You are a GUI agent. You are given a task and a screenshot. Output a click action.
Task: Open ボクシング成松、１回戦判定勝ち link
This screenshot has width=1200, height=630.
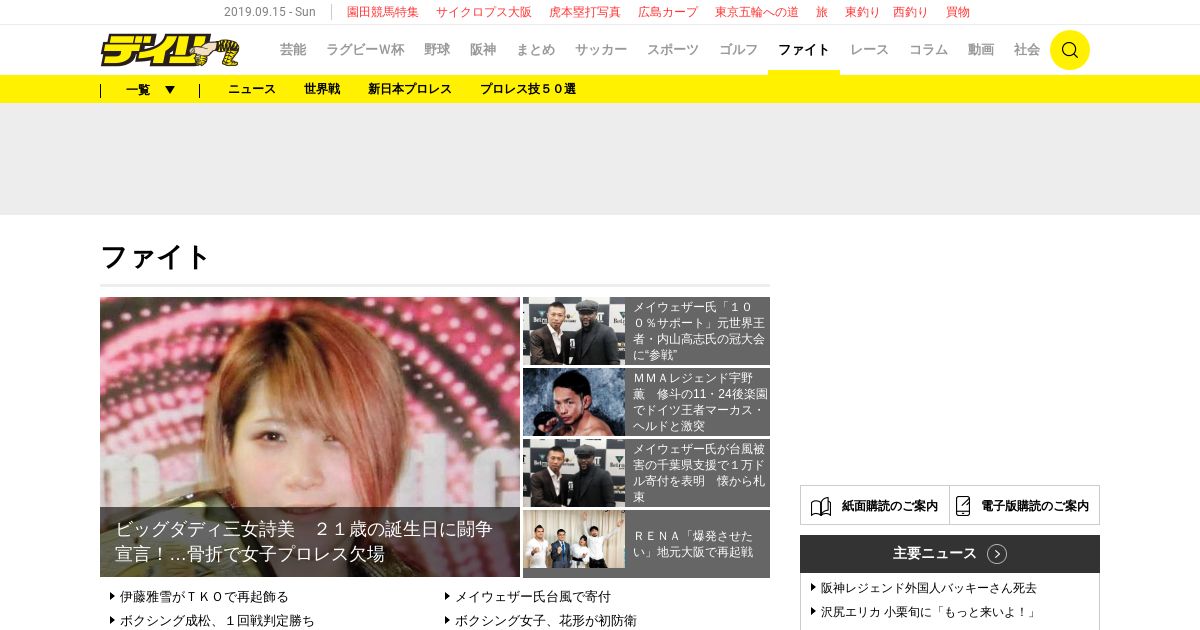coord(217,621)
